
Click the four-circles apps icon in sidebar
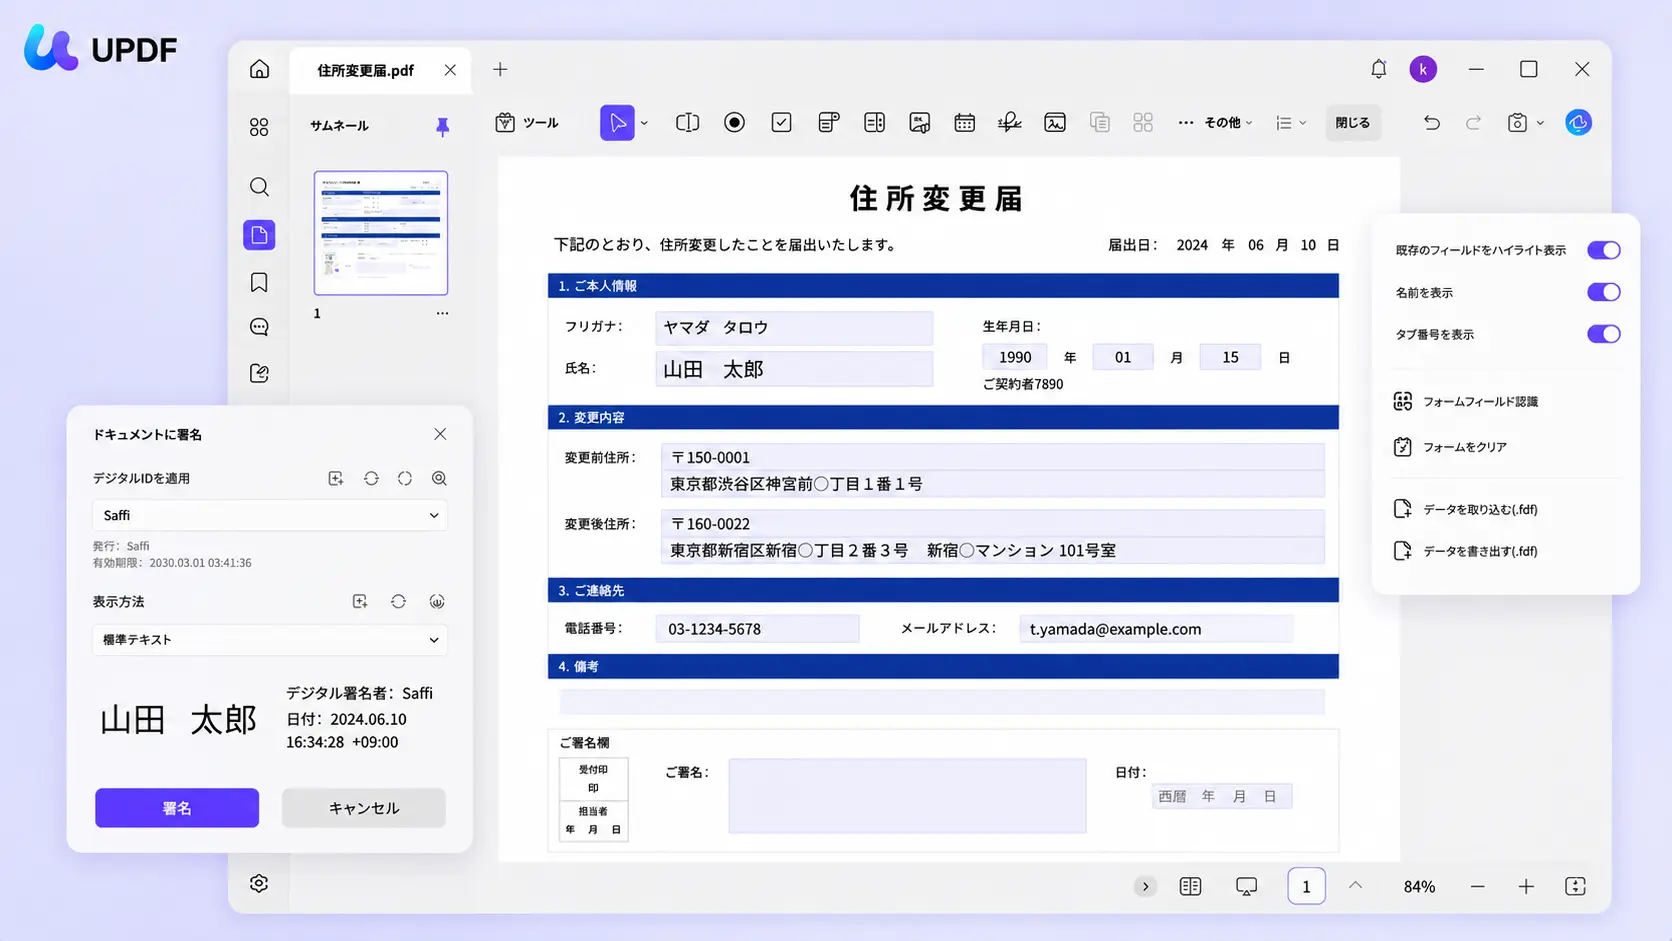click(x=259, y=127)
